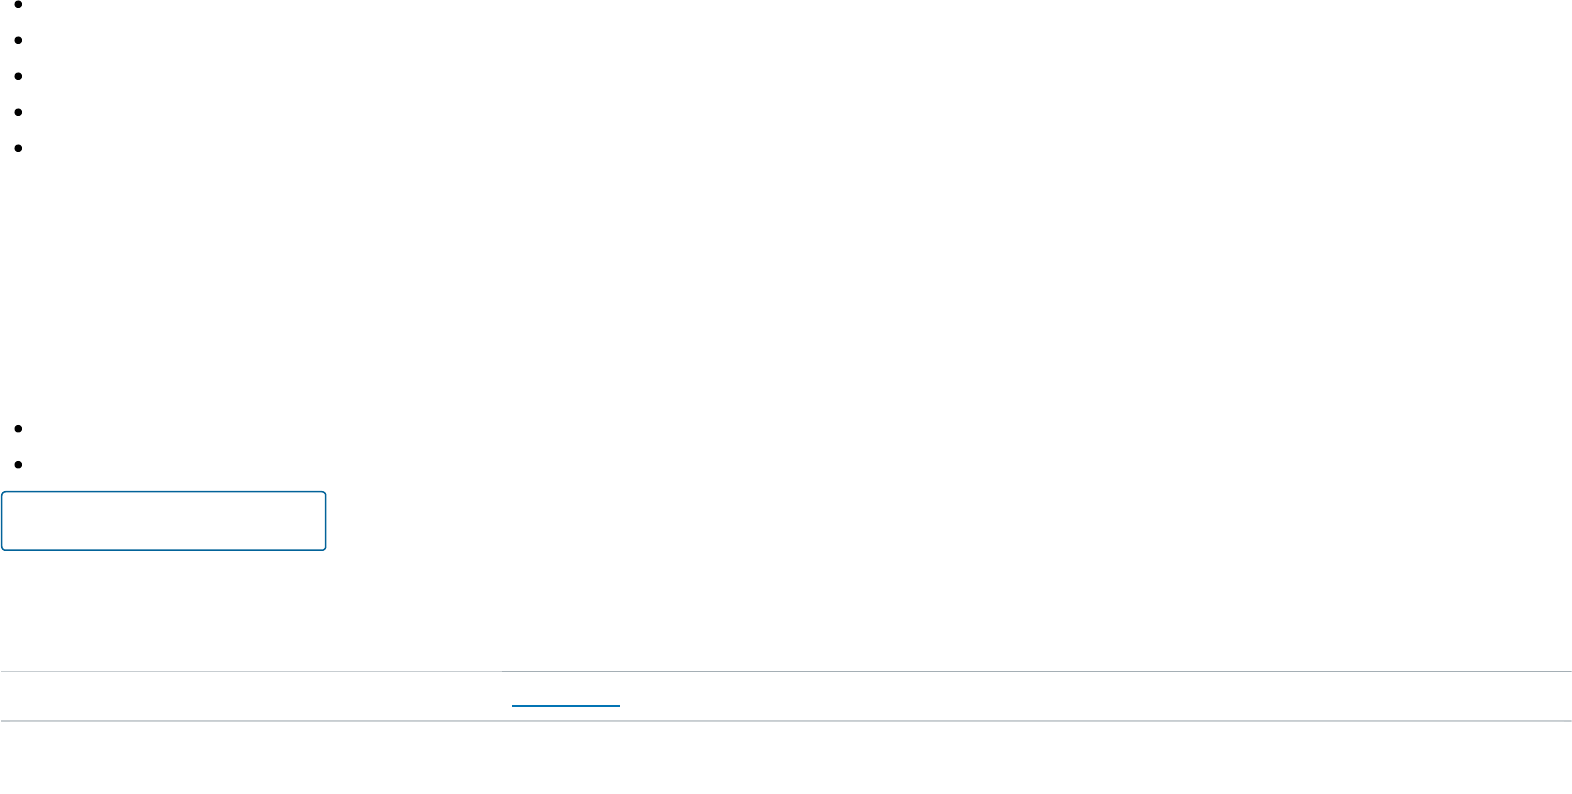Select the fourth bullet in the upper list
1572x794 pixels.
pyautogui.click(x=20, y=112)
